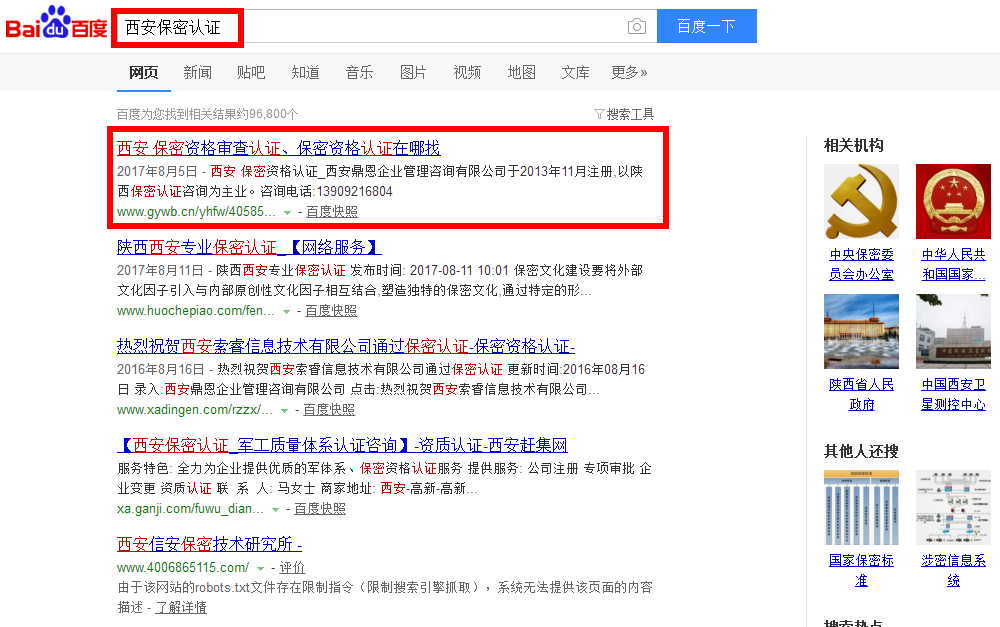This screenshot has width=1000, height=627.
Task: Click the date 2016年8月16日 in third result
Action: [x=161, y=369]
